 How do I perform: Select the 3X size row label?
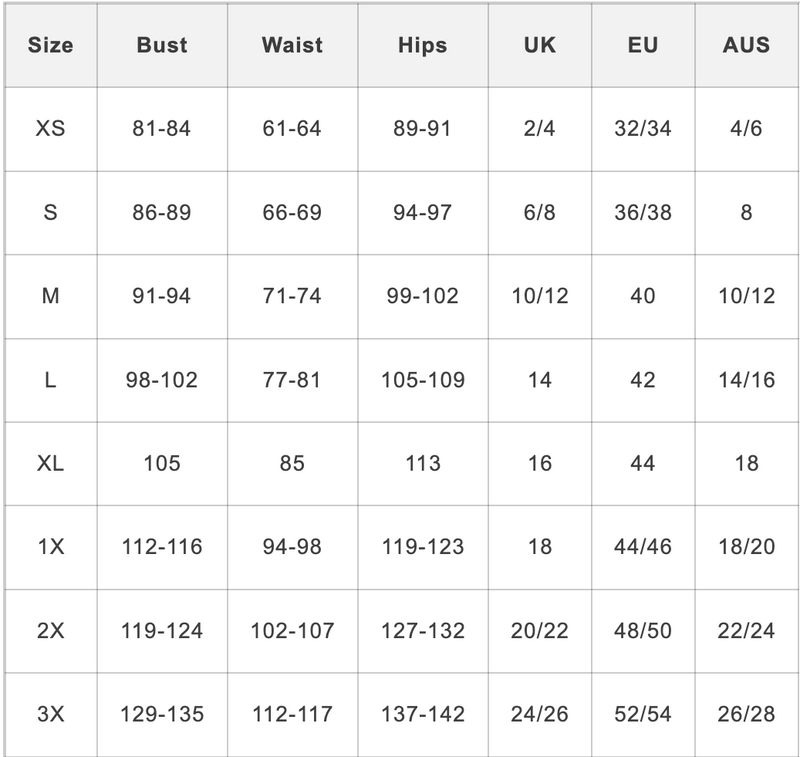(50, 714)
